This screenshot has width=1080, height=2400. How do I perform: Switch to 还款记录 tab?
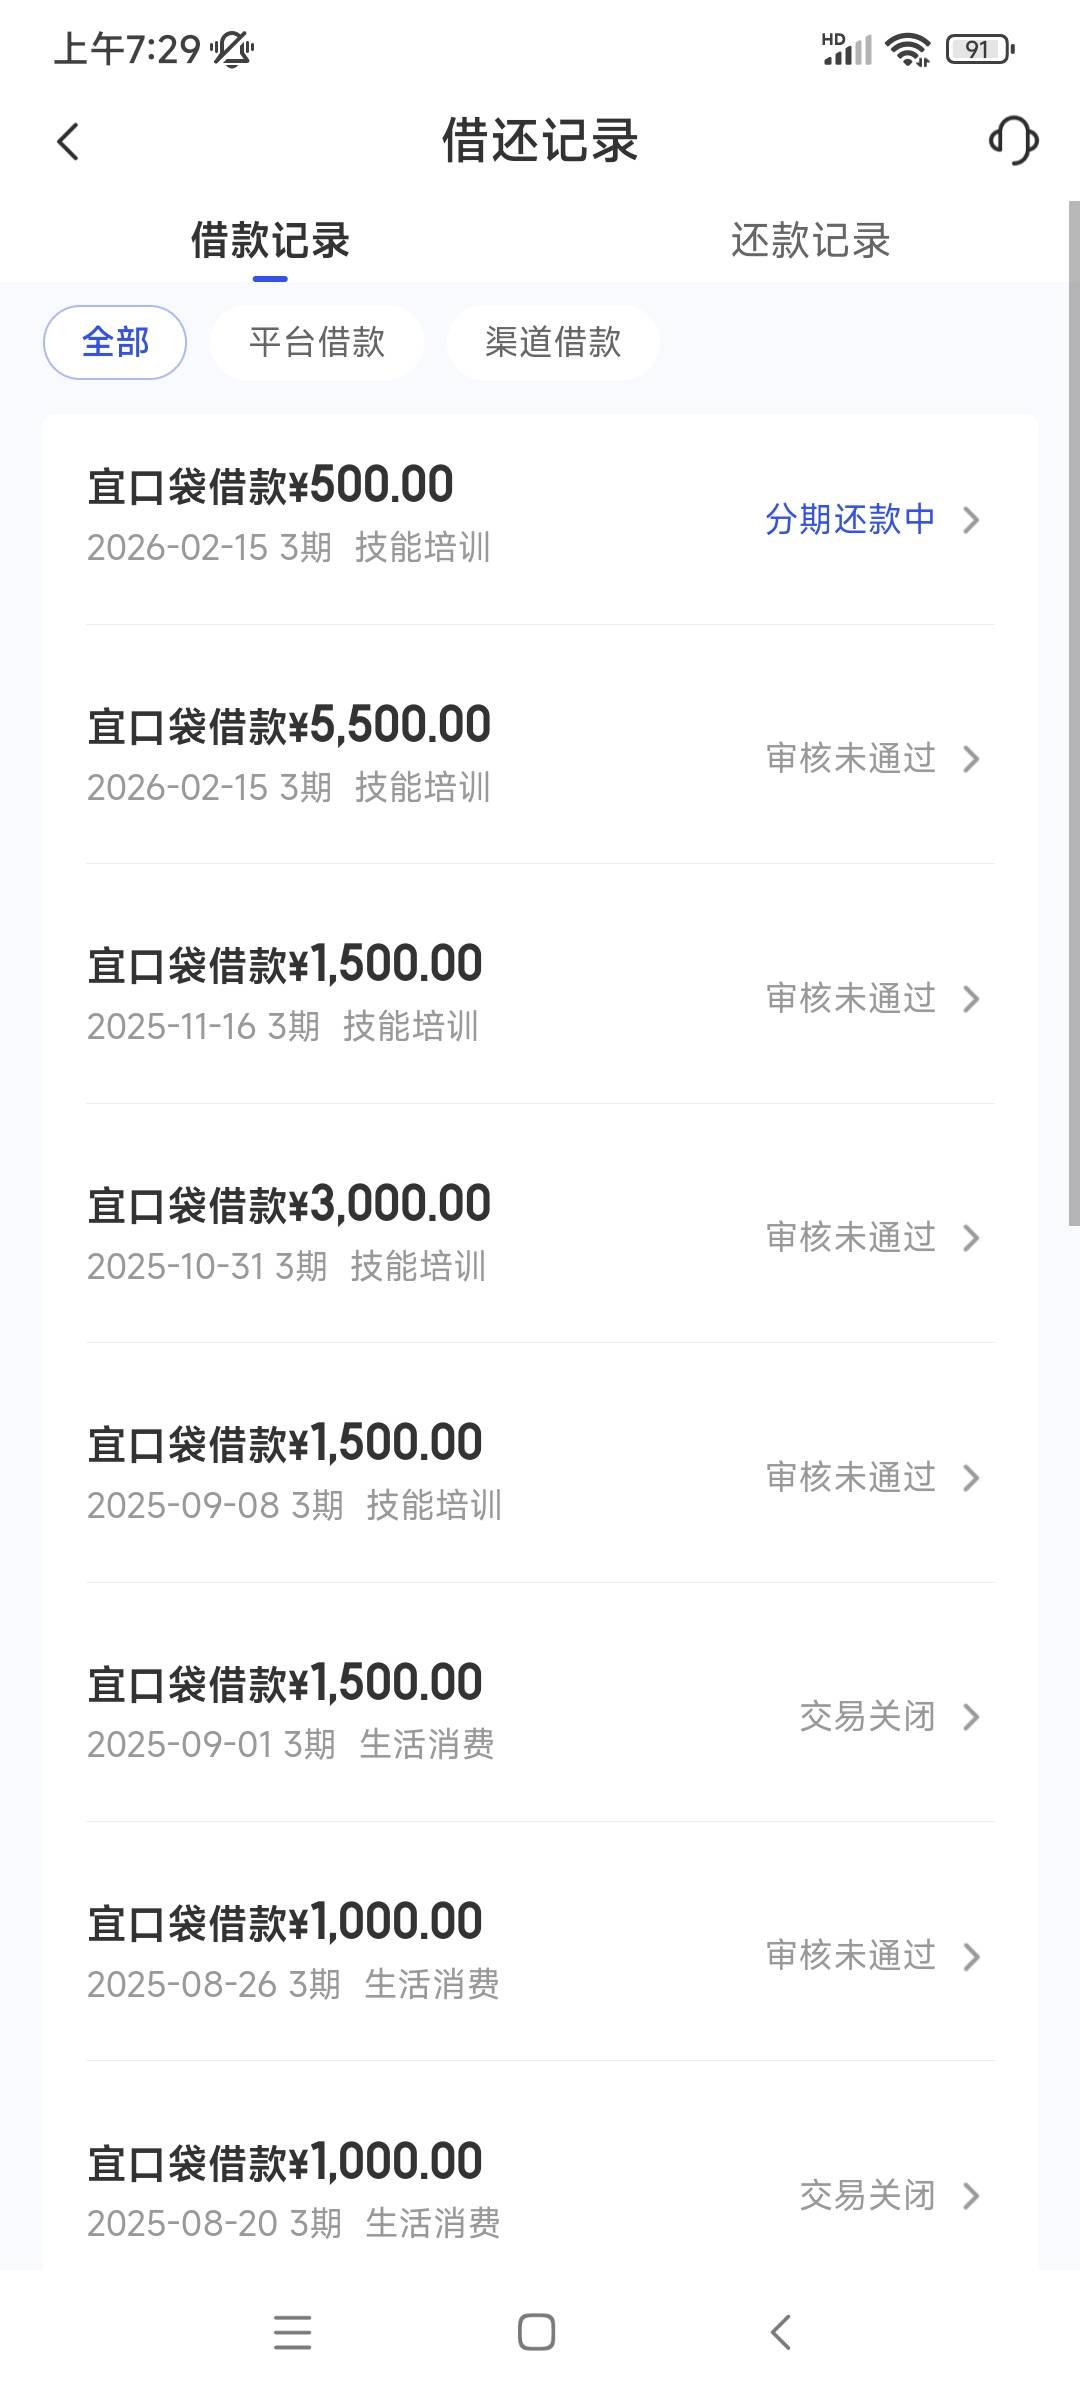[x=810, y=241]
